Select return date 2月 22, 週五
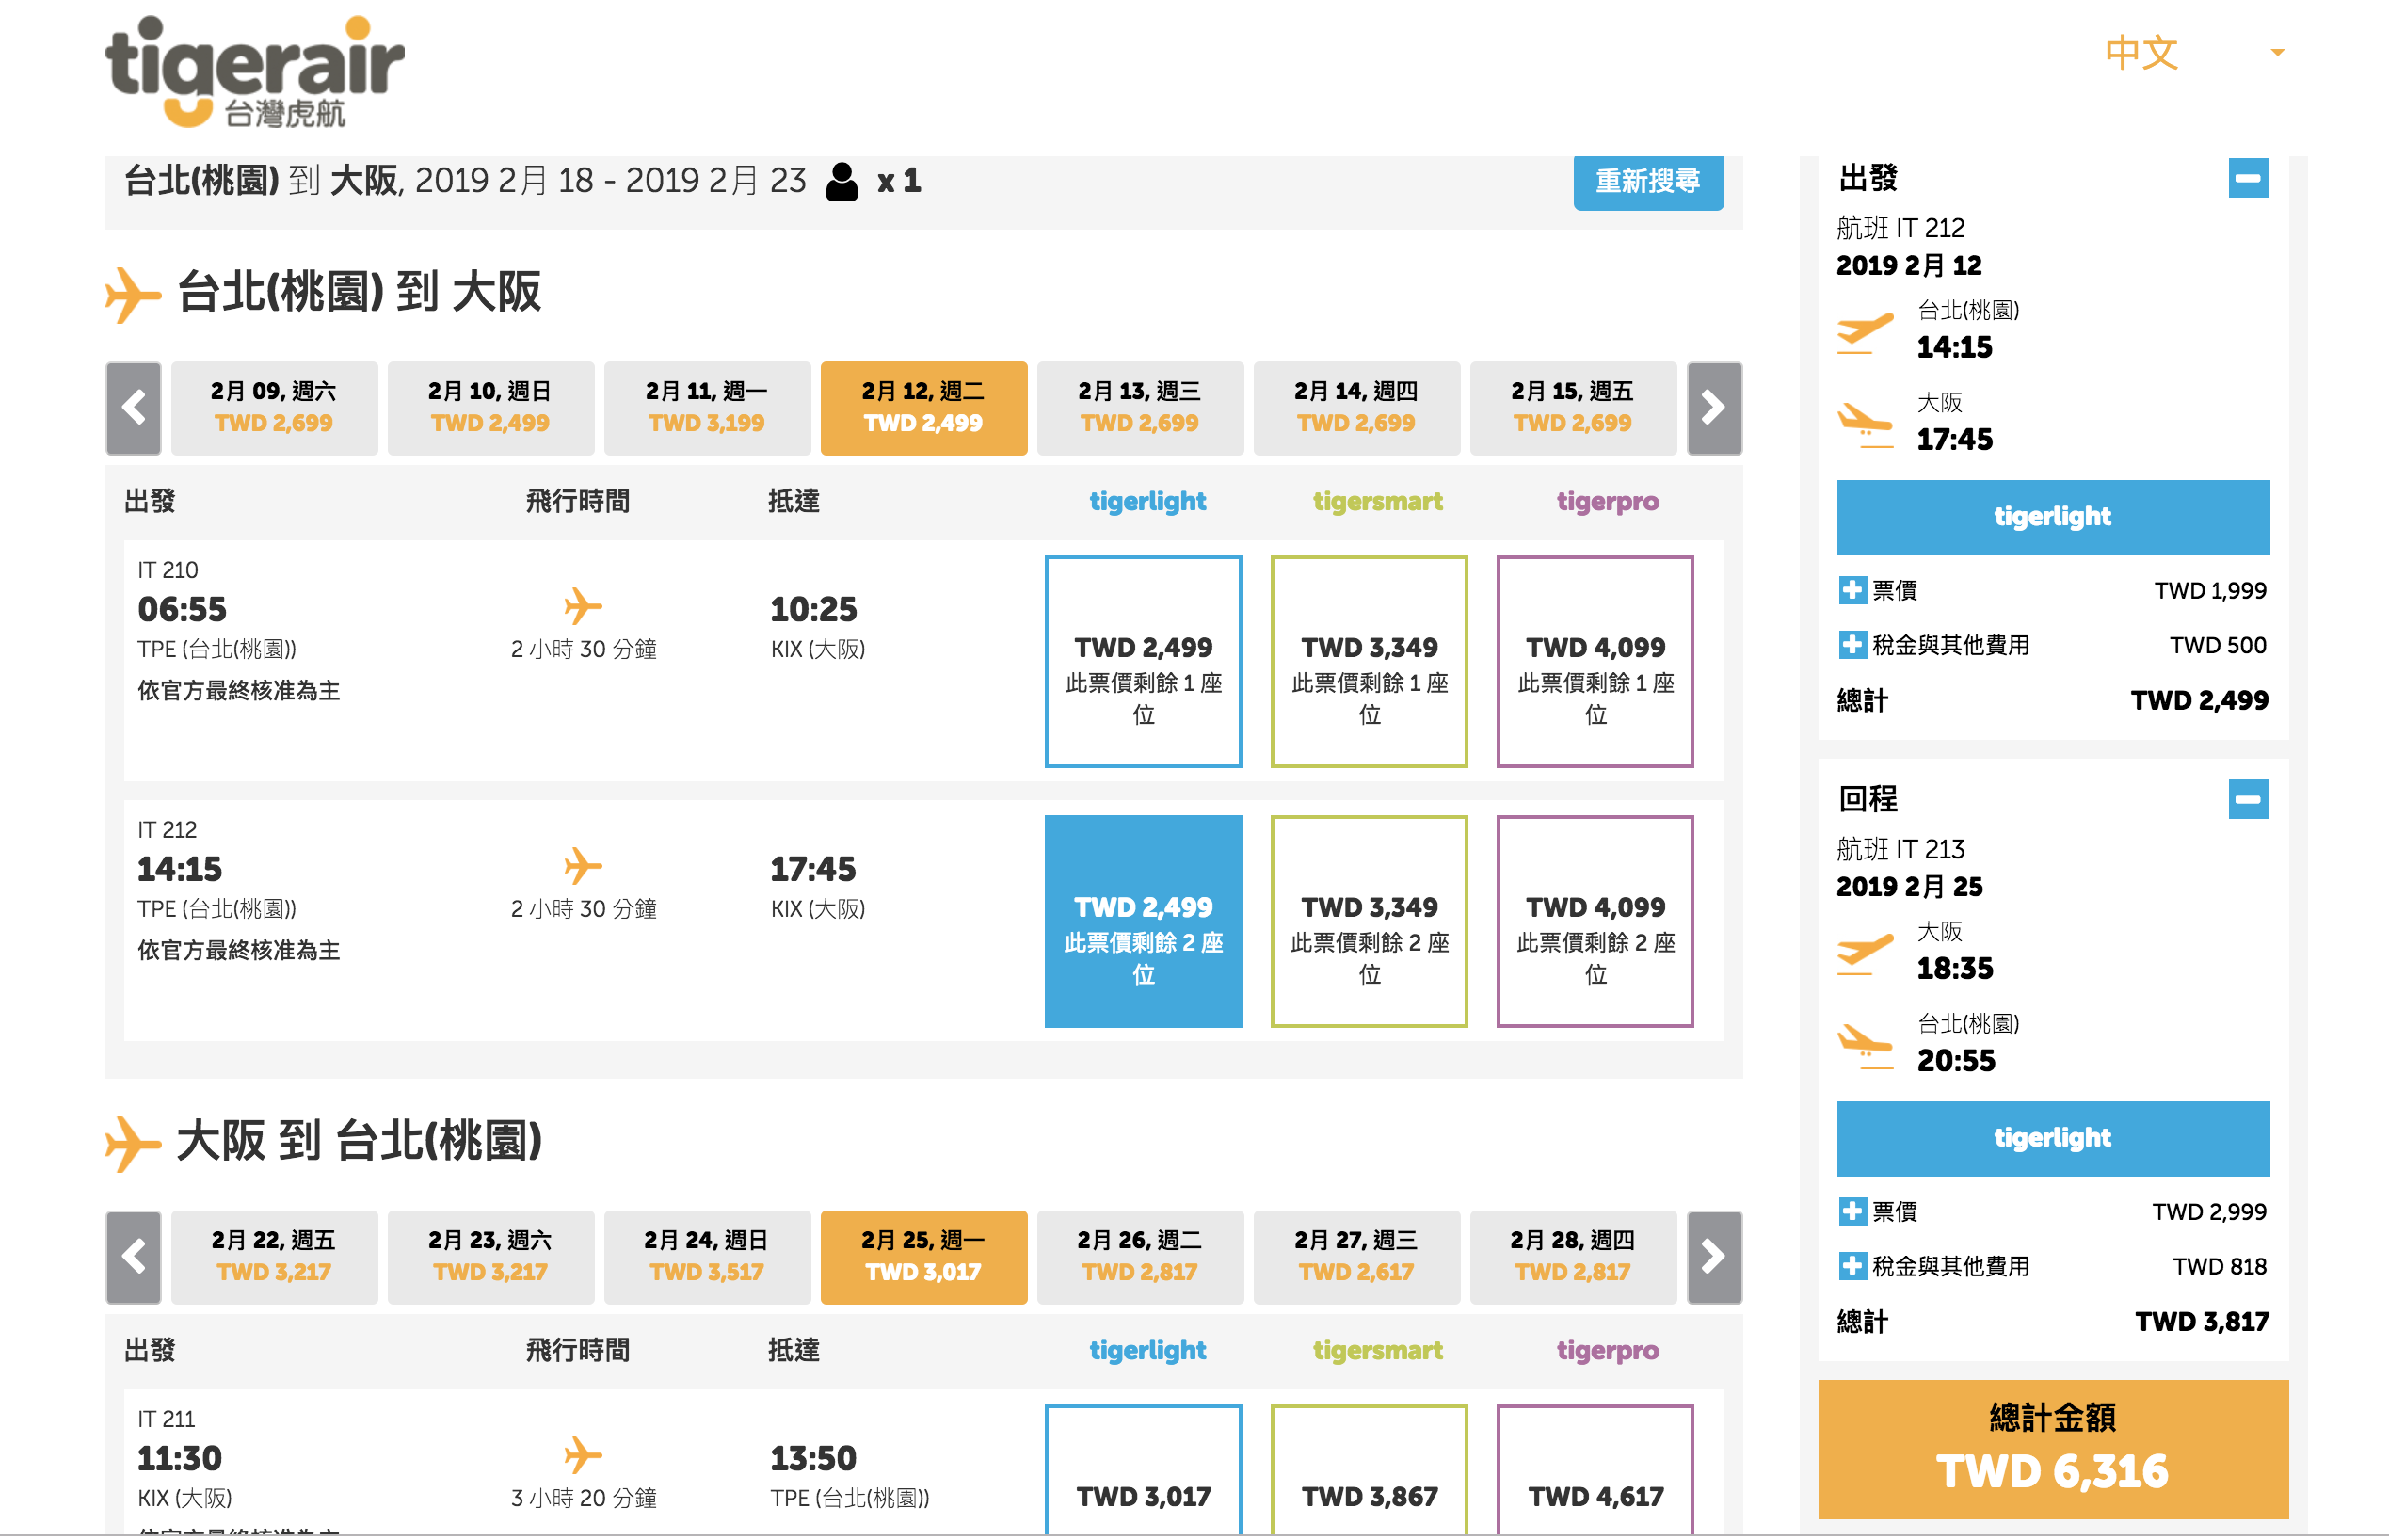Screen dimensions: 2389x1540 (274, 1257)
